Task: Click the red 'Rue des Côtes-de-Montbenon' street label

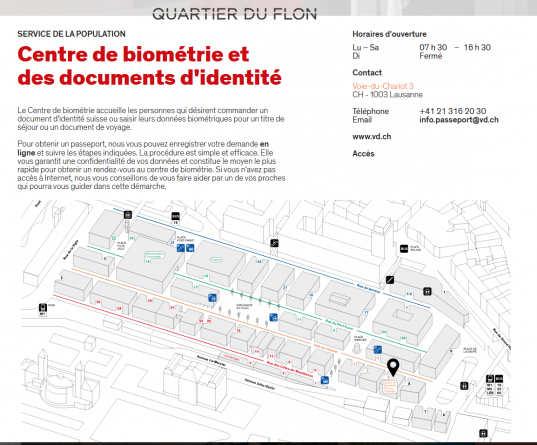Action: [289, 369]
